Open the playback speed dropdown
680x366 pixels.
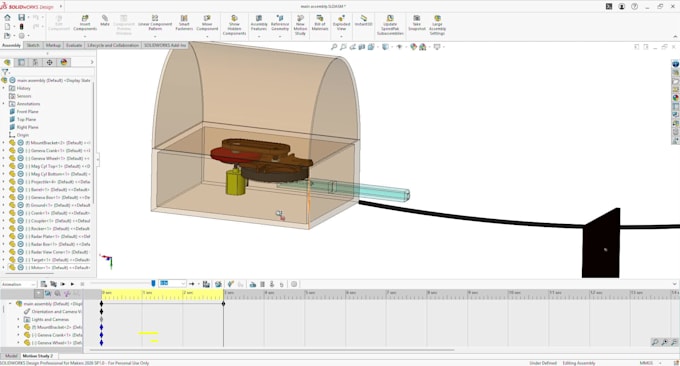173,284
